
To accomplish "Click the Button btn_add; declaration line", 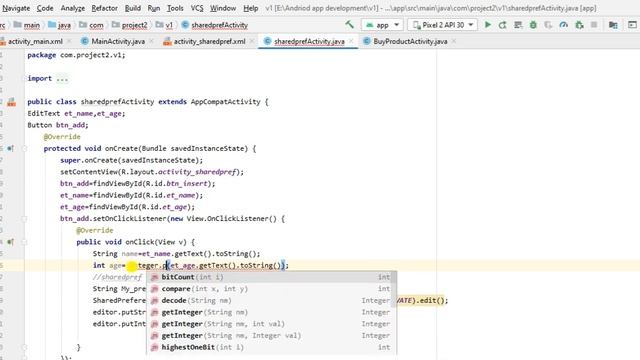I will point(58,125).
